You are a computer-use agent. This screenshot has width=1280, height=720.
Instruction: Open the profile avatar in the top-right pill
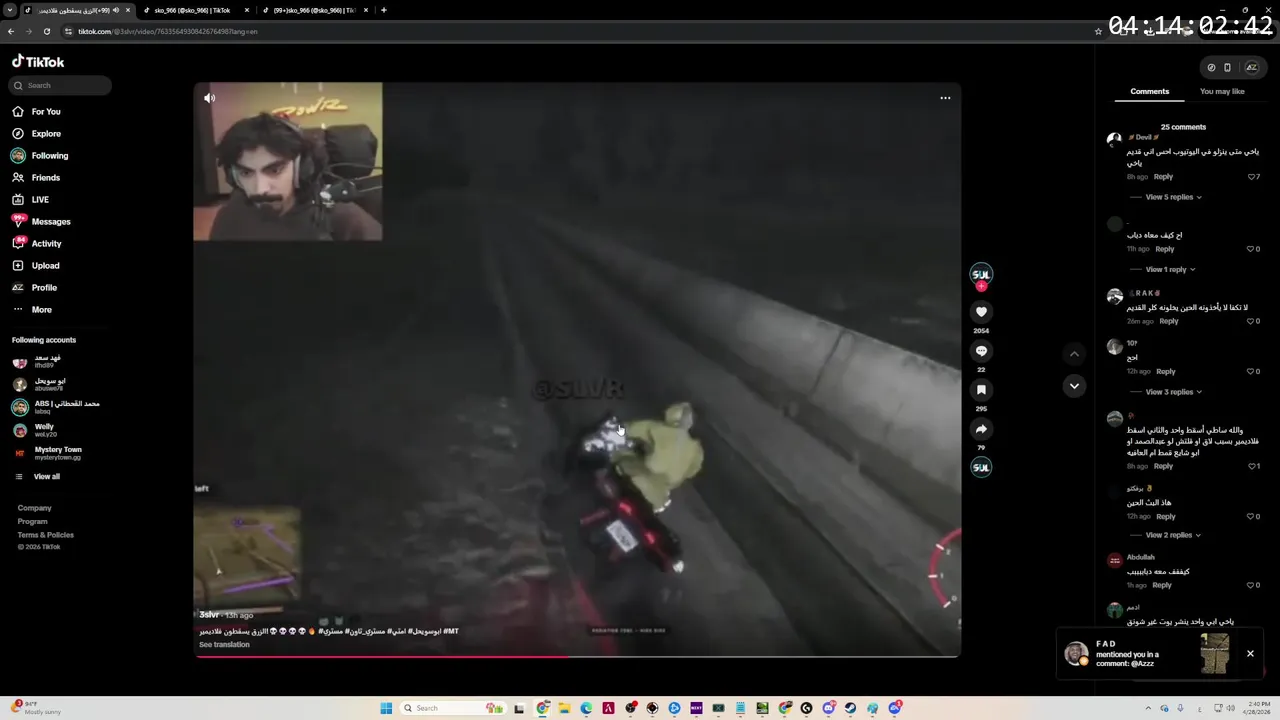click(1251, 68)
